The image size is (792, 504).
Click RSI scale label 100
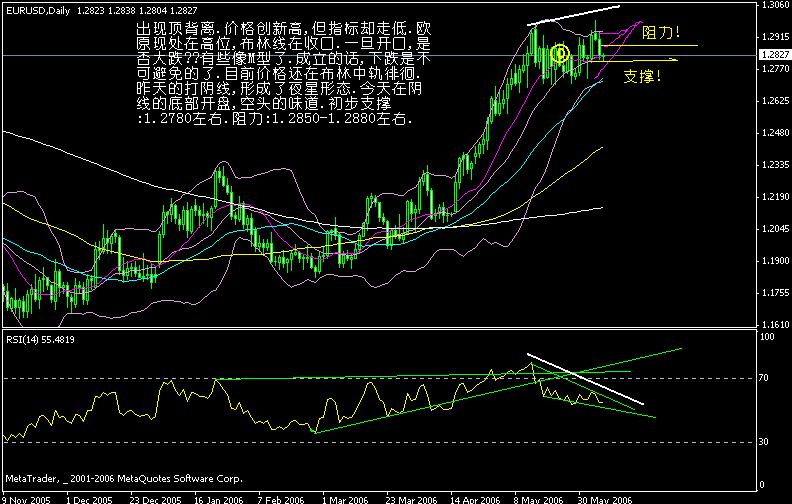(x=767, y=337)
